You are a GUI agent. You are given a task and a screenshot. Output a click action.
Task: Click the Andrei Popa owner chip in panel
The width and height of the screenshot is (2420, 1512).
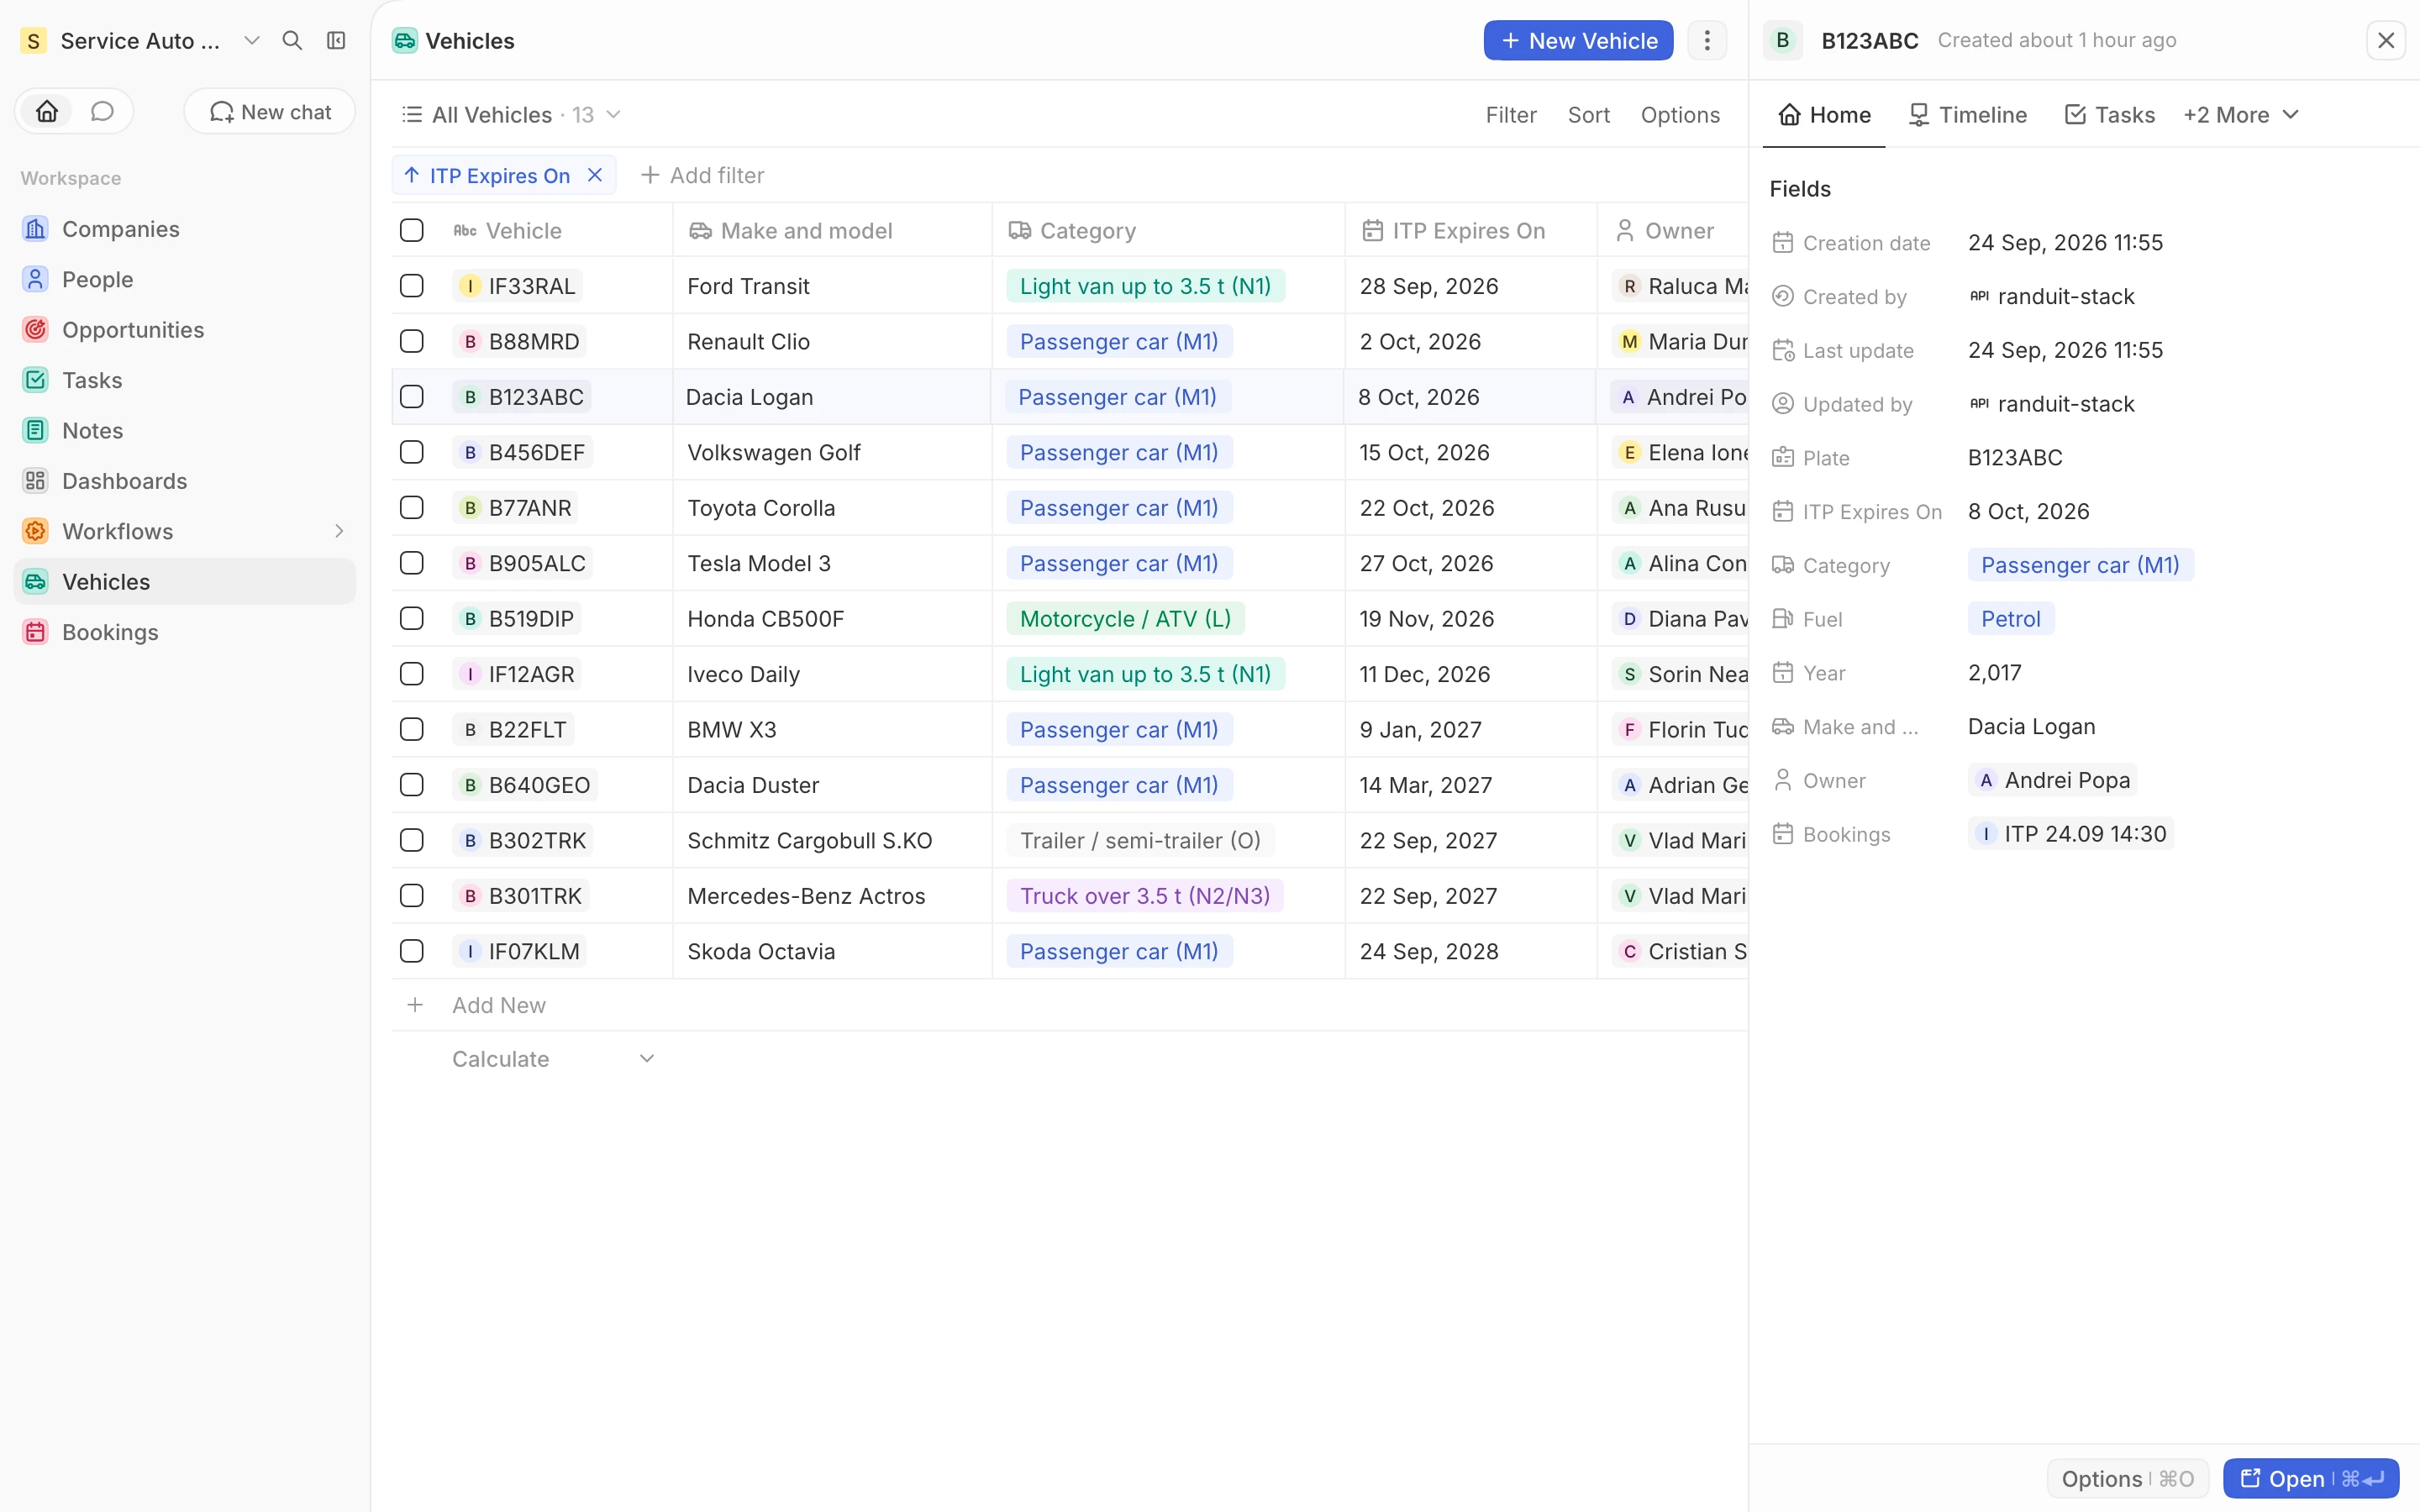coord(2053,780)
